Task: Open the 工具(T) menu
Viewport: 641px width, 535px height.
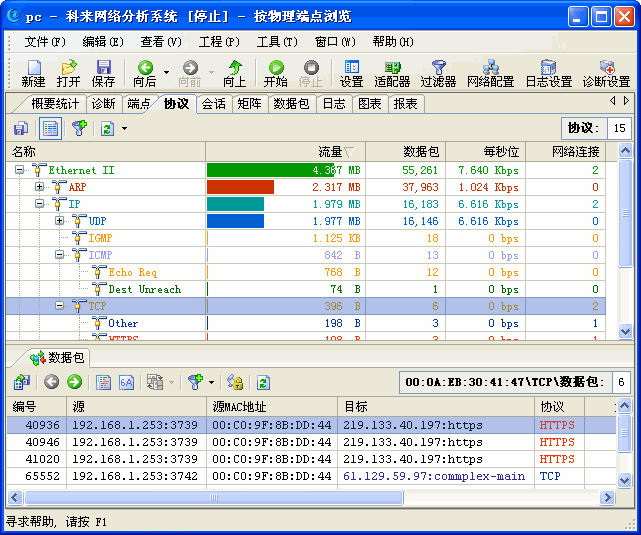Action: tap(277, 42)
